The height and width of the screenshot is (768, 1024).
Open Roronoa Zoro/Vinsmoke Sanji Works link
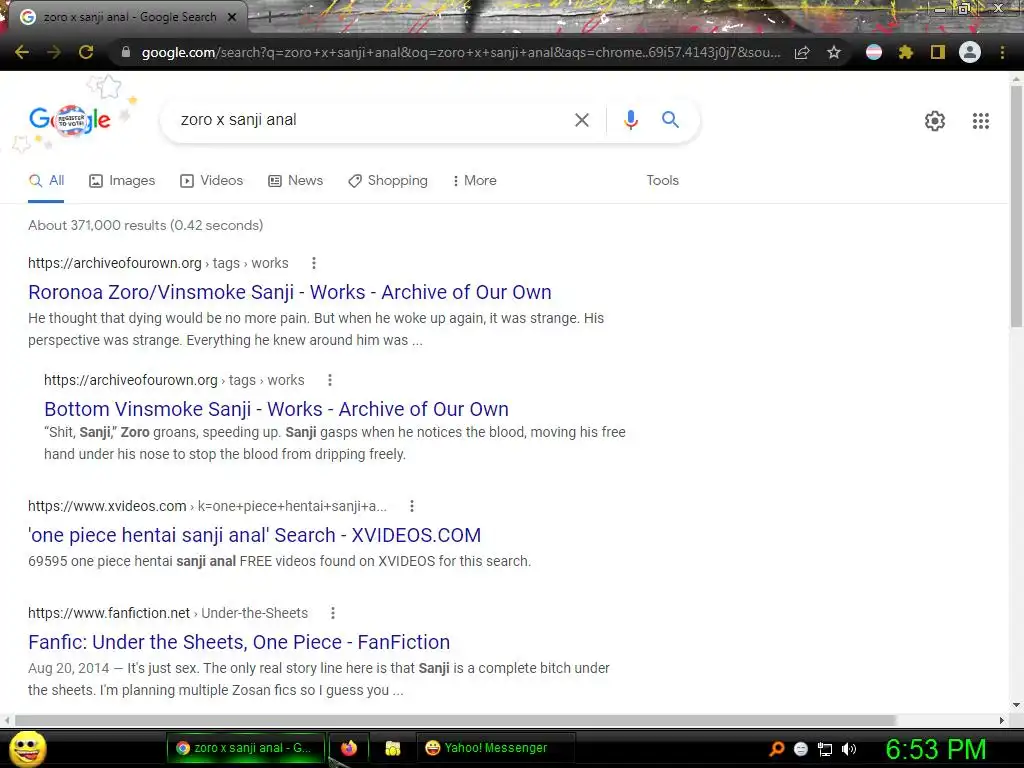(290, 292)
